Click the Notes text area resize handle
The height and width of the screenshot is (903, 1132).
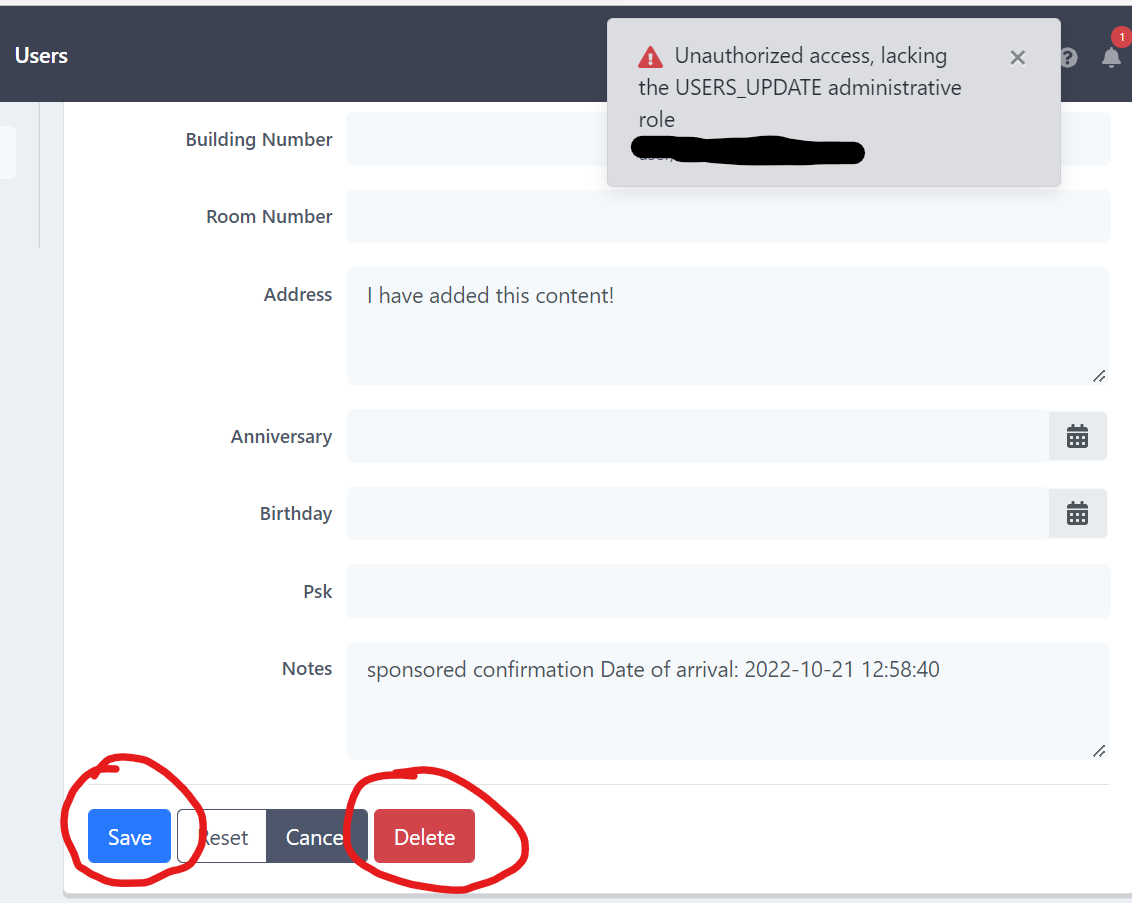click(1099, 751)
